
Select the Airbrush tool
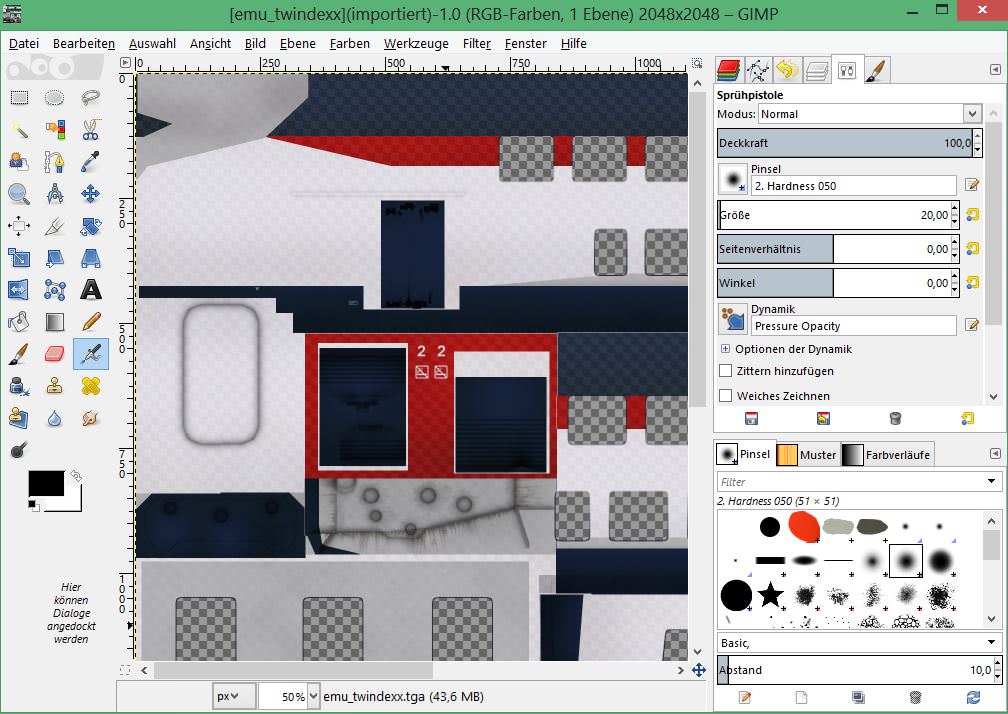pyautogui.click(x=91, y=353)
